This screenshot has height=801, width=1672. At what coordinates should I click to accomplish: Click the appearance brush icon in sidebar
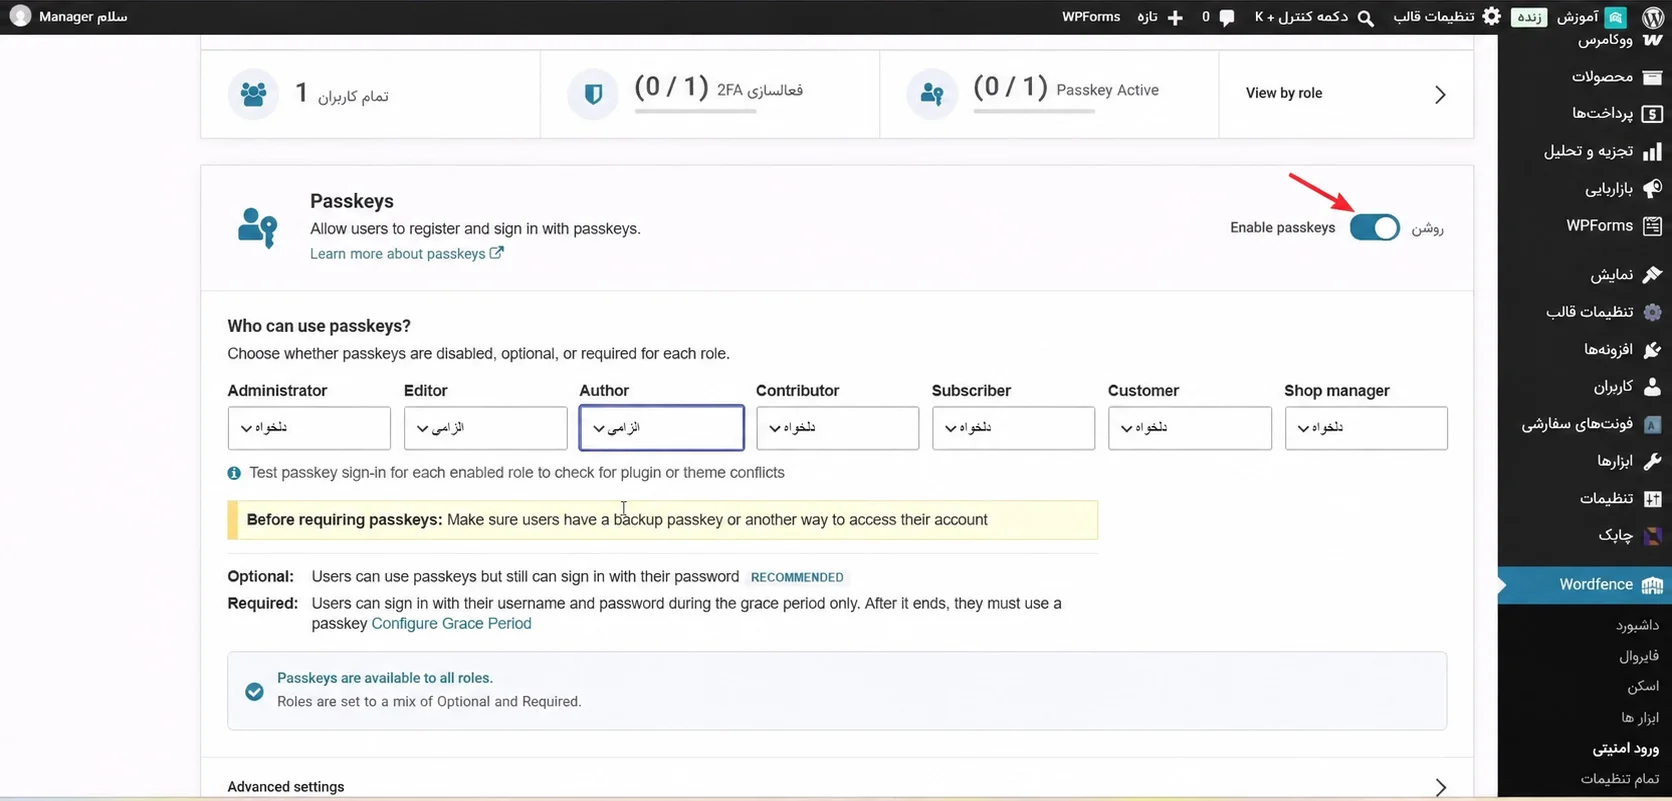(x=1652, y=274)
